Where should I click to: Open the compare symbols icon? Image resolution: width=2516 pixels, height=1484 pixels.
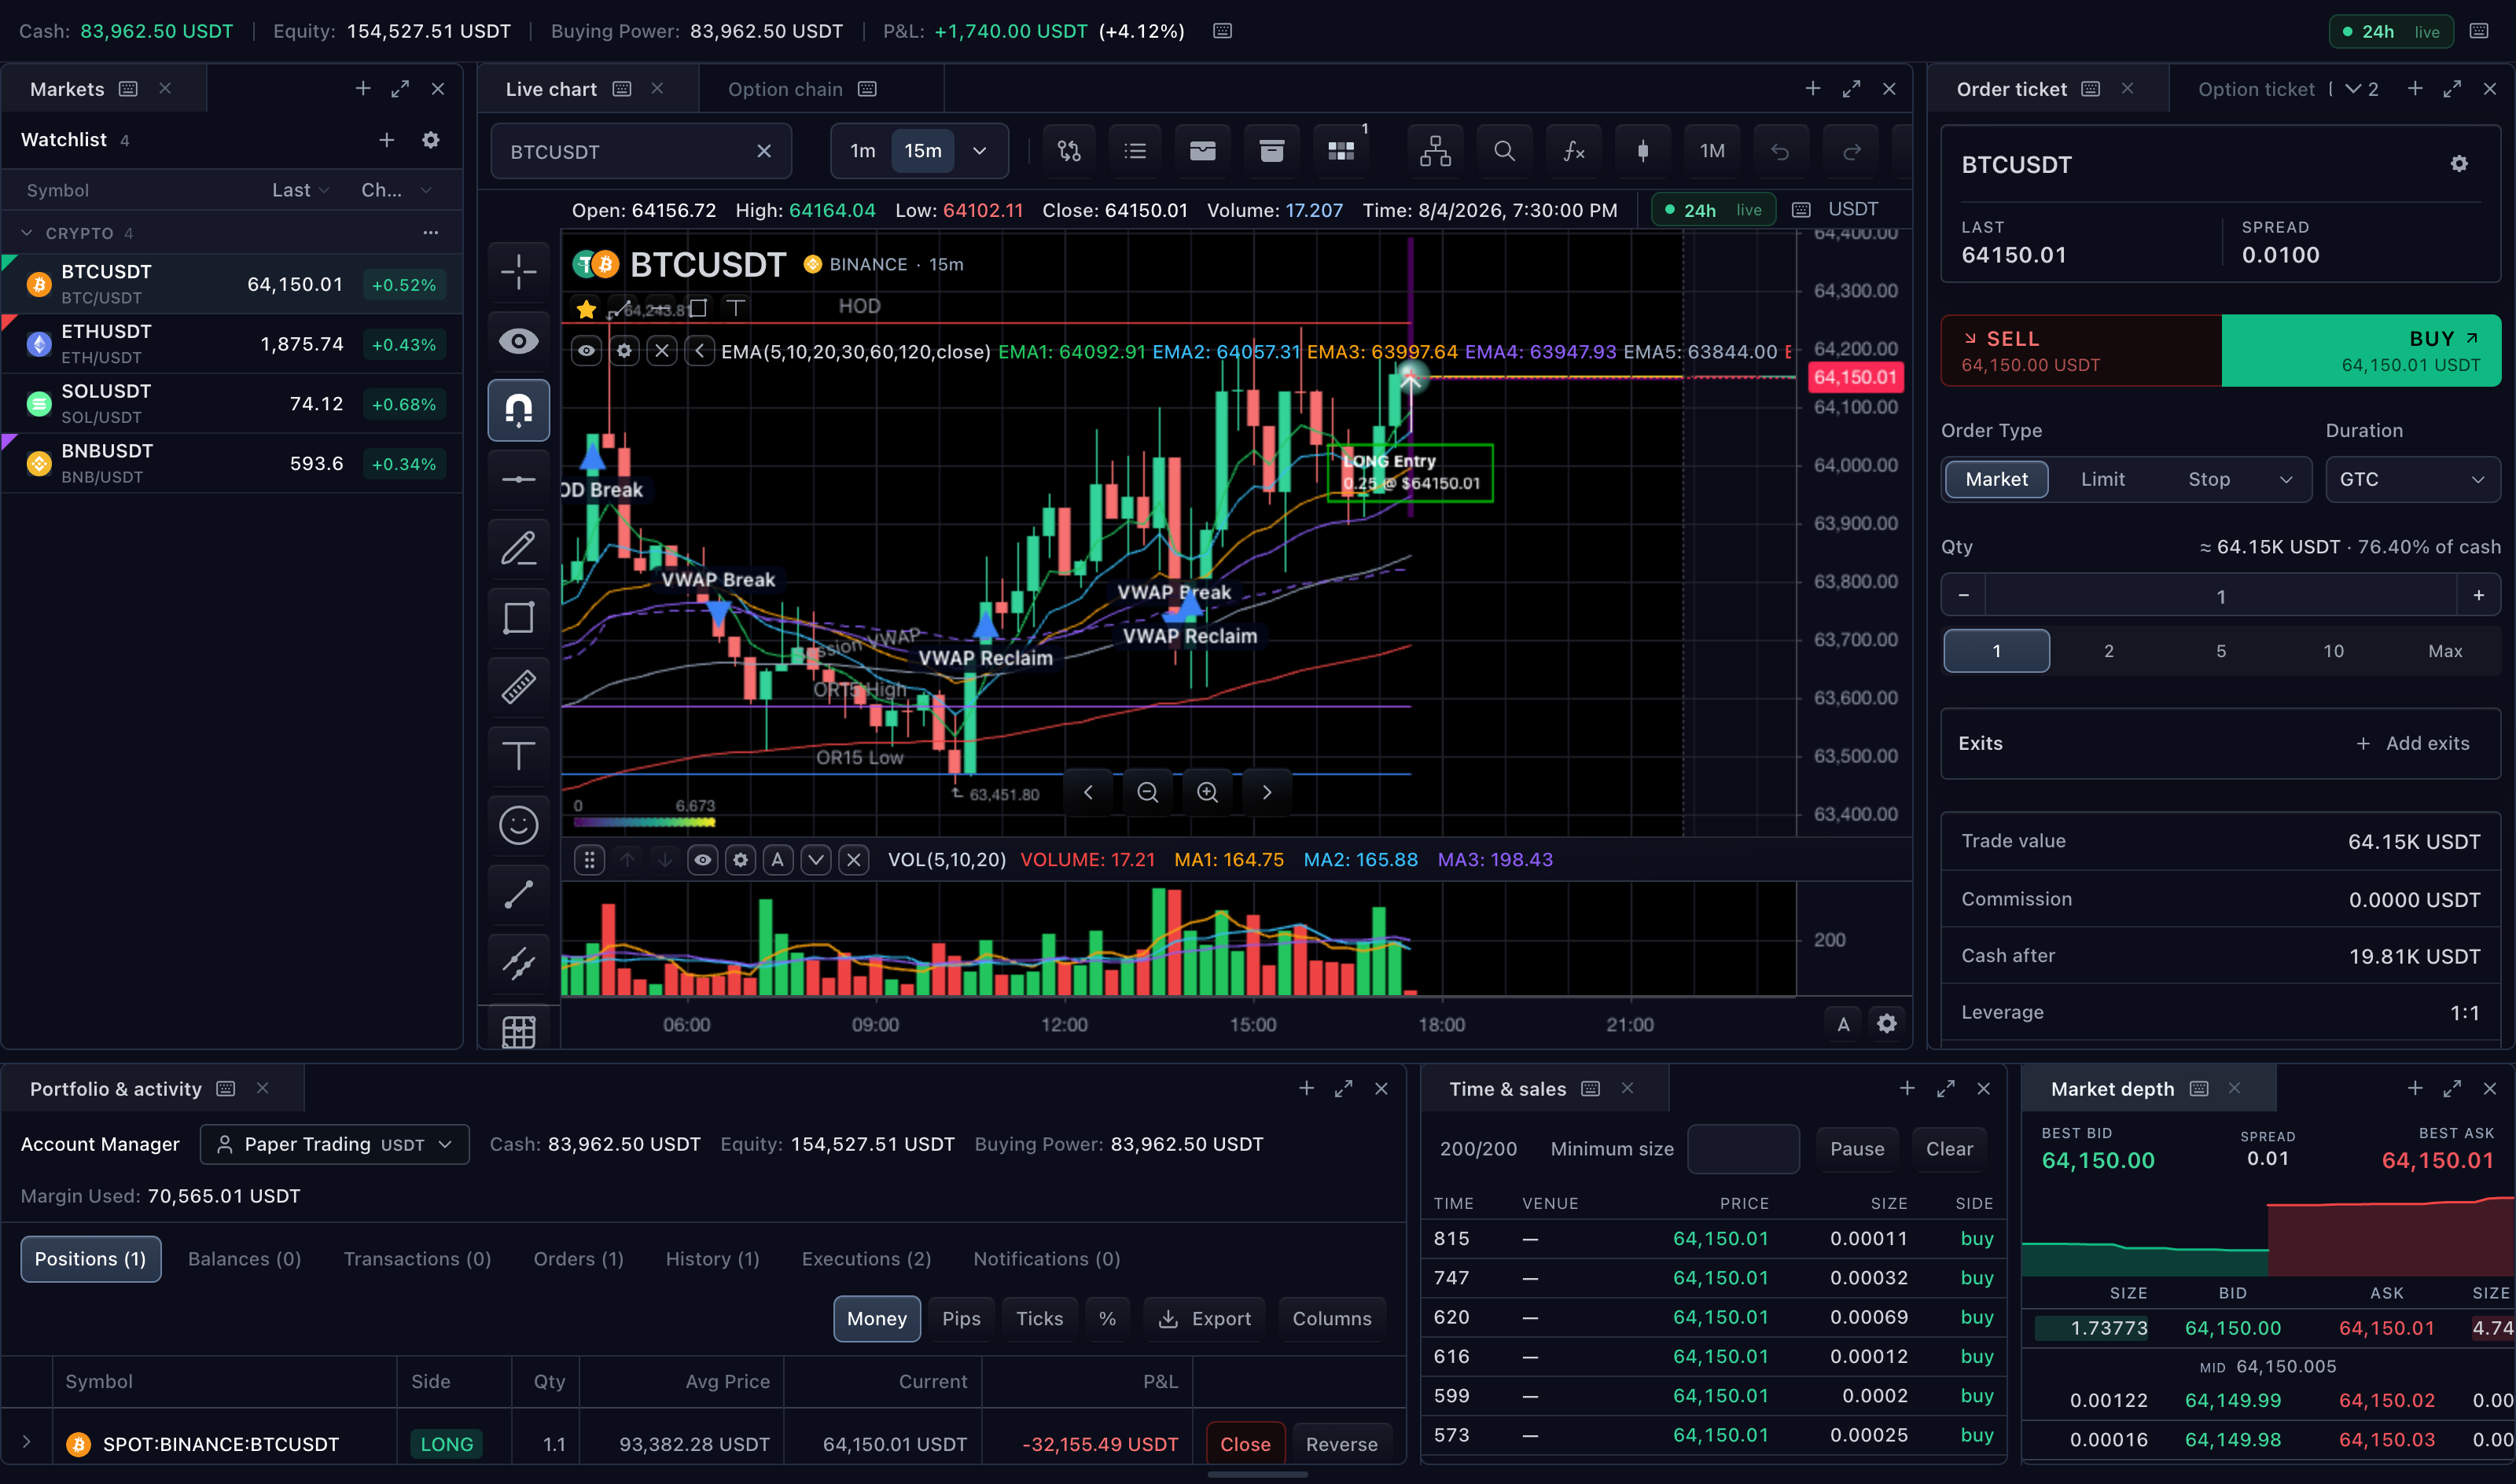click(x=1069, y=151)
